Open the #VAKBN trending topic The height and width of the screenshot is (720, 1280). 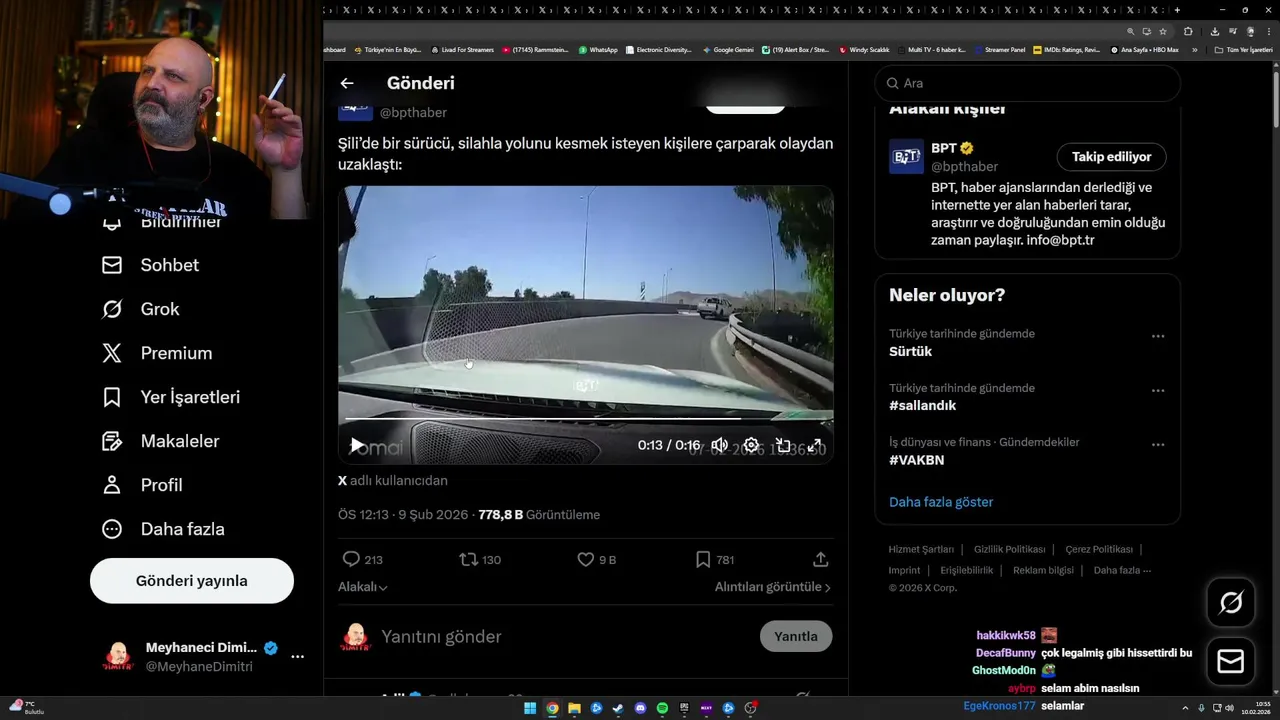[x=916, y=460]
